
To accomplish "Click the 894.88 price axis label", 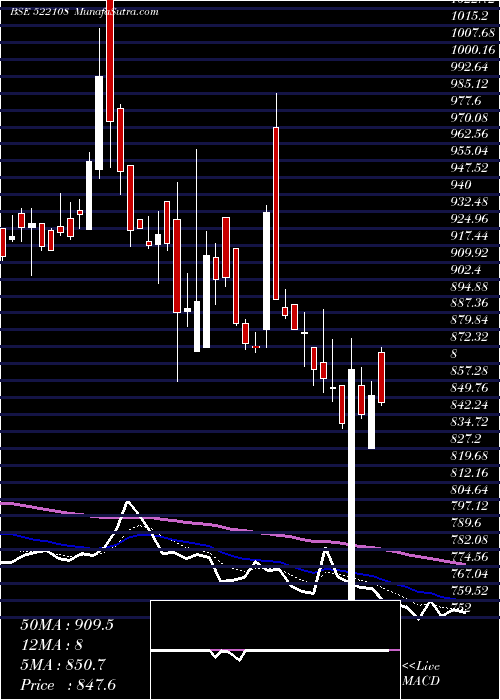I will (471, 286).
